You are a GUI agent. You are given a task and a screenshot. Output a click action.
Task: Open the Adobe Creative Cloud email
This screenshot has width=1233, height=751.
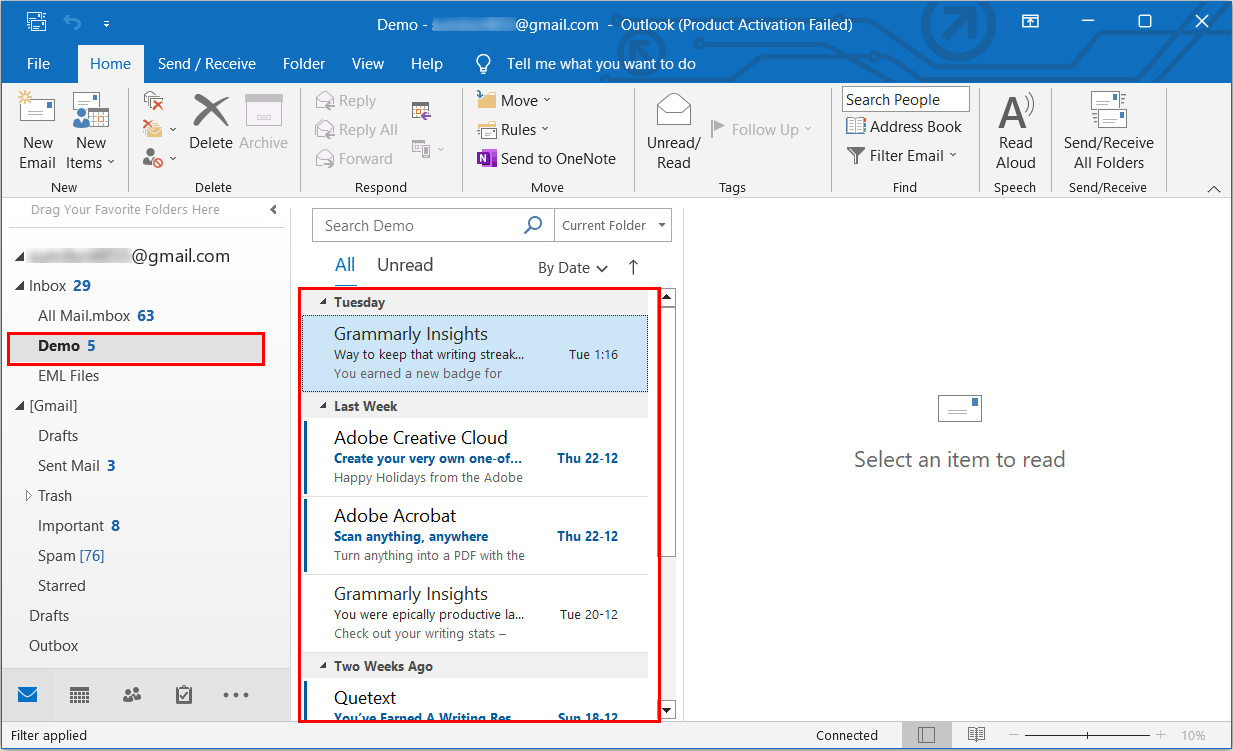pyautogui.click(x=476, y=457)
